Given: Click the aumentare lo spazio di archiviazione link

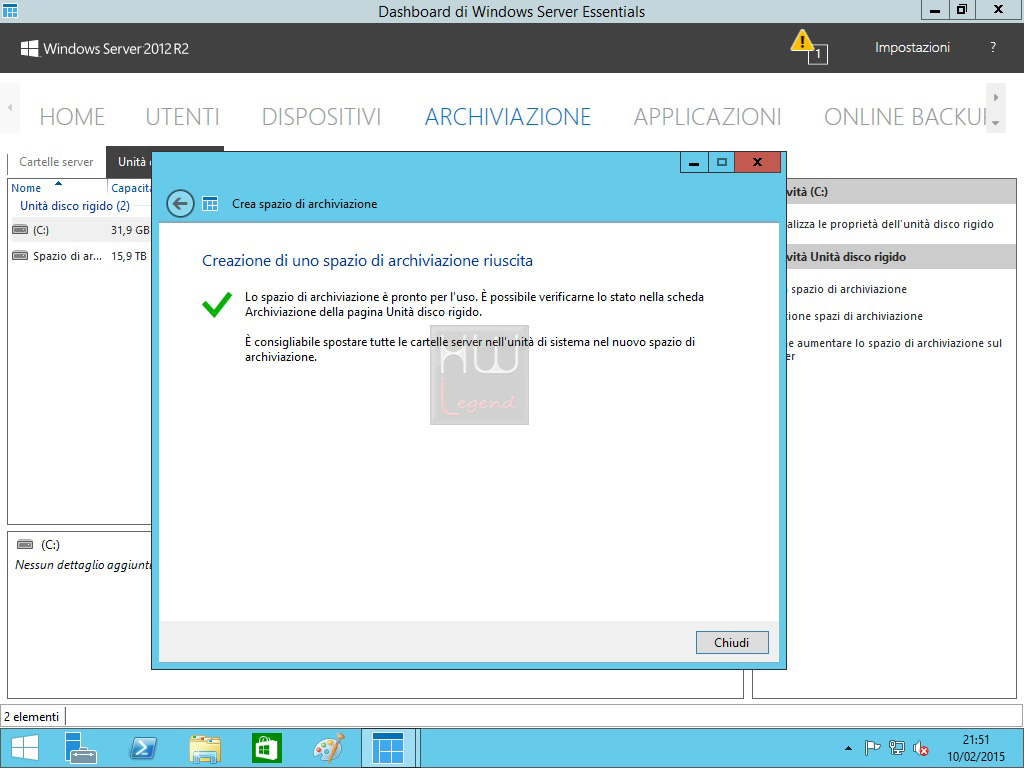Looking at the screenshot, I should pos(895,349).
